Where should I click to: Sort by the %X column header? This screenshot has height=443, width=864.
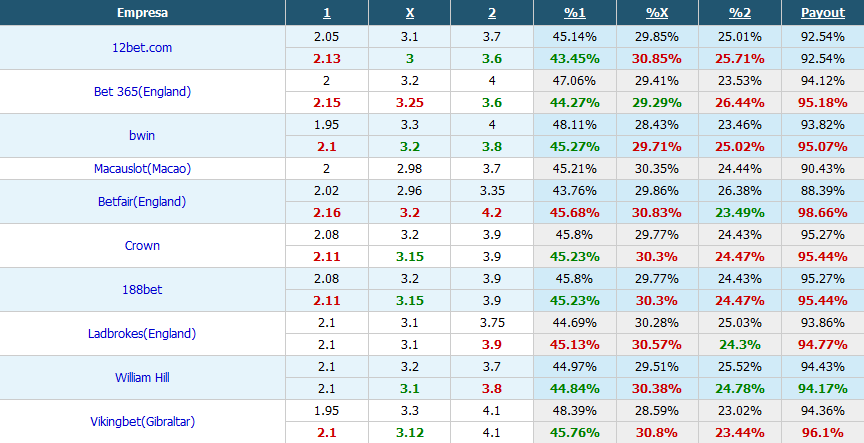point(657,13)
